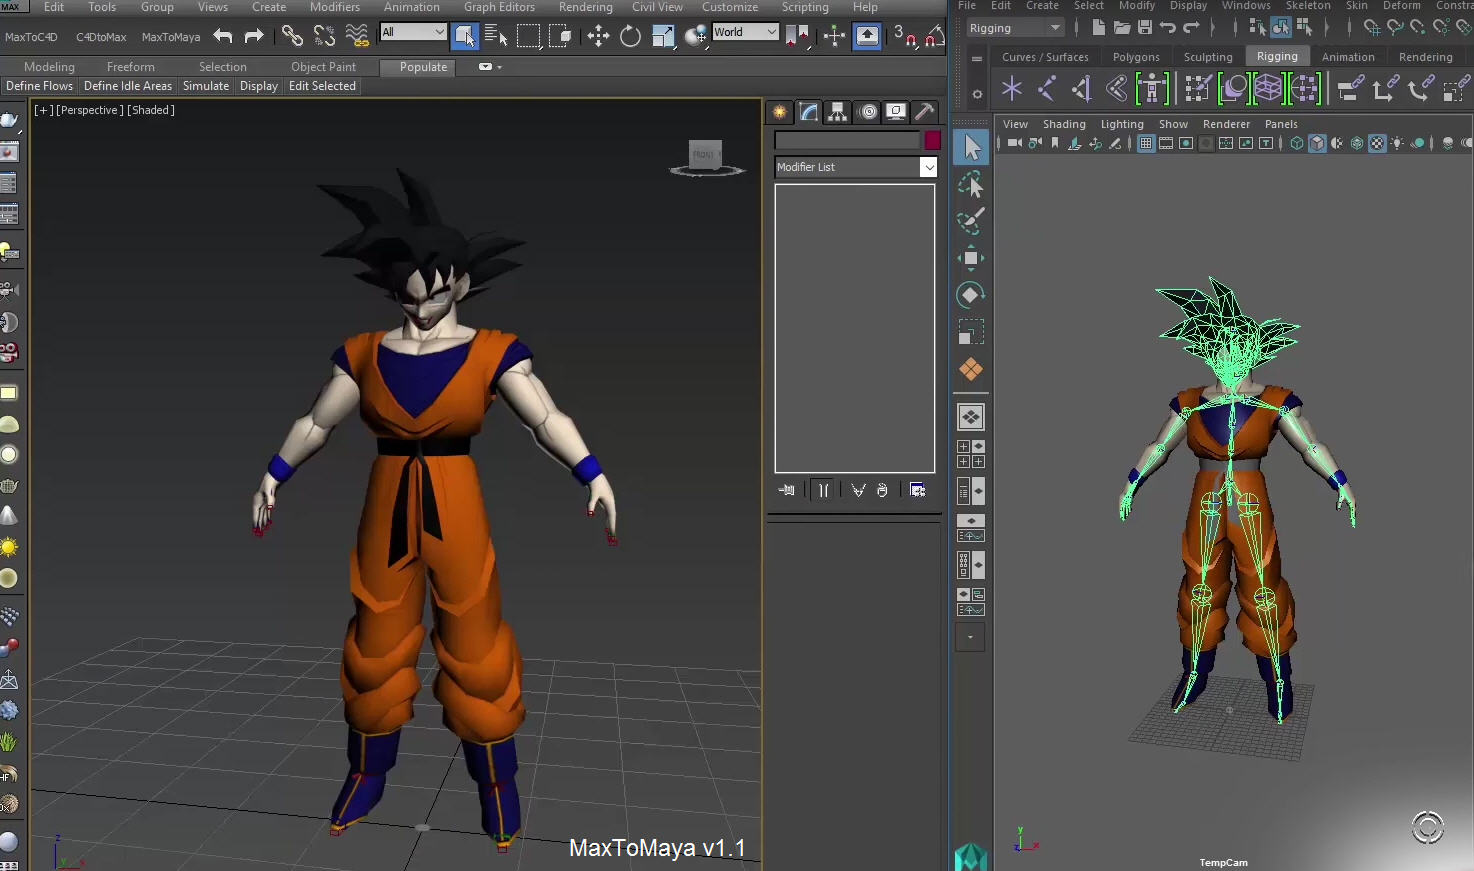Open the All selection filter dropdown
The image size is (1474, 871).
pos(413,32)
